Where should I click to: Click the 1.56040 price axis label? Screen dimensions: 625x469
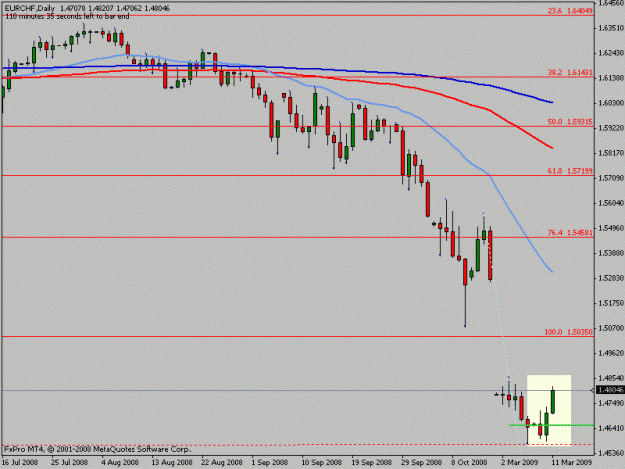[x=611, y=203]
